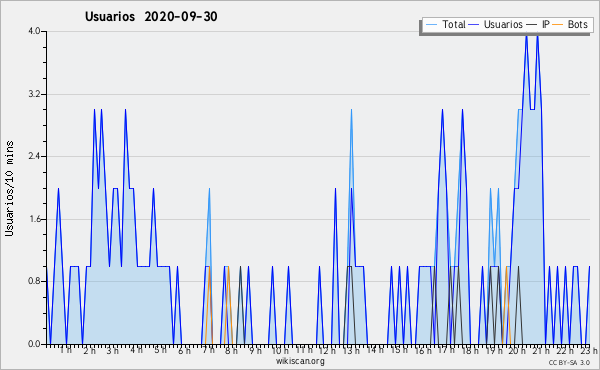Click the chart title Usuarios 2020-09-30
The height and width of the screenshot is (370, 600).
tap(151, 16)
